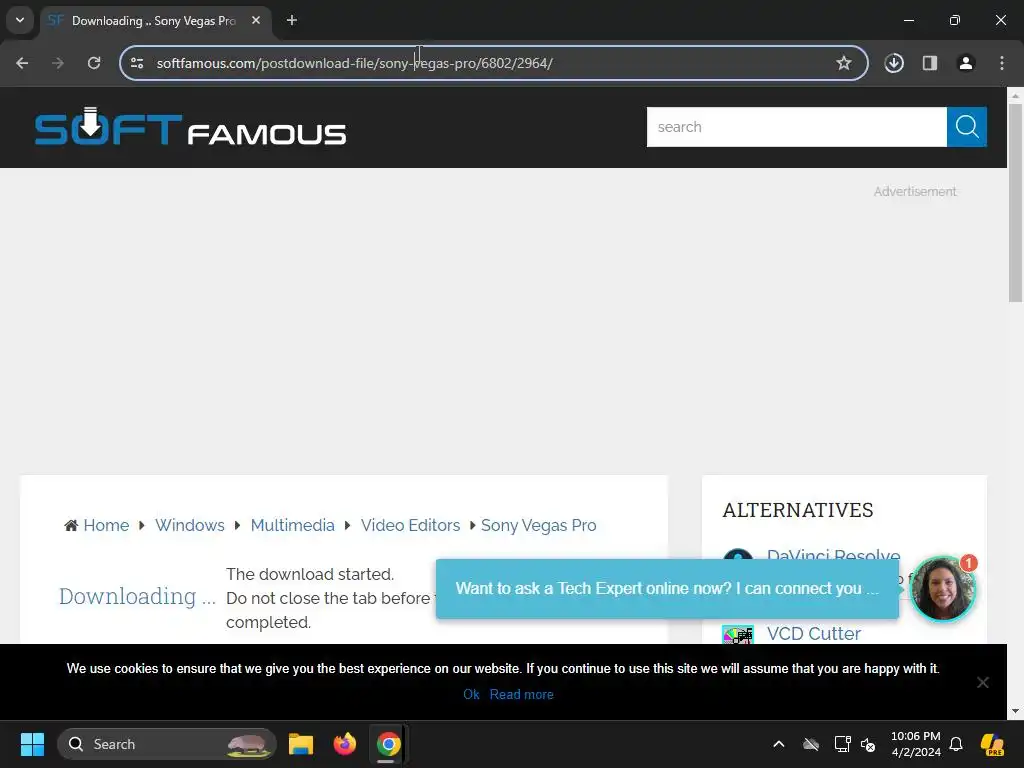Select the Downloading Sony Vegas Pro tab
Screen dimensions: 1024x768
click(156, 21)
